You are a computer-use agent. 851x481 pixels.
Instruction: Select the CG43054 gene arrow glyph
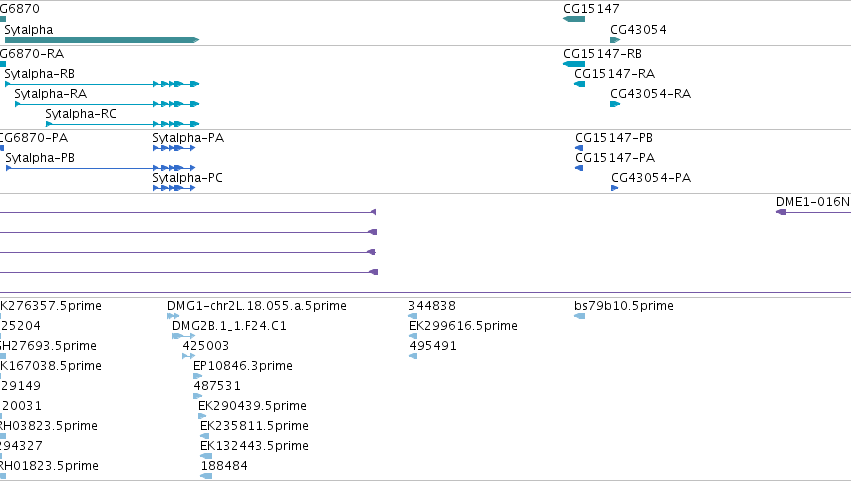click(615, 40)
